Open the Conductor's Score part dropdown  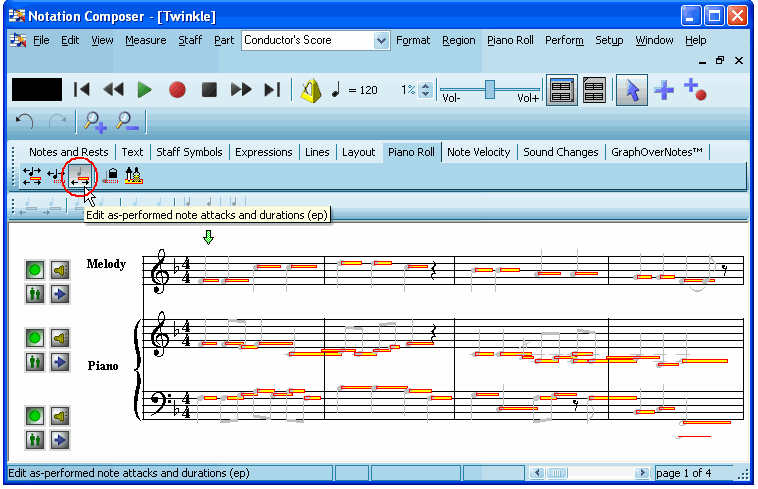(x=381, y=41)
